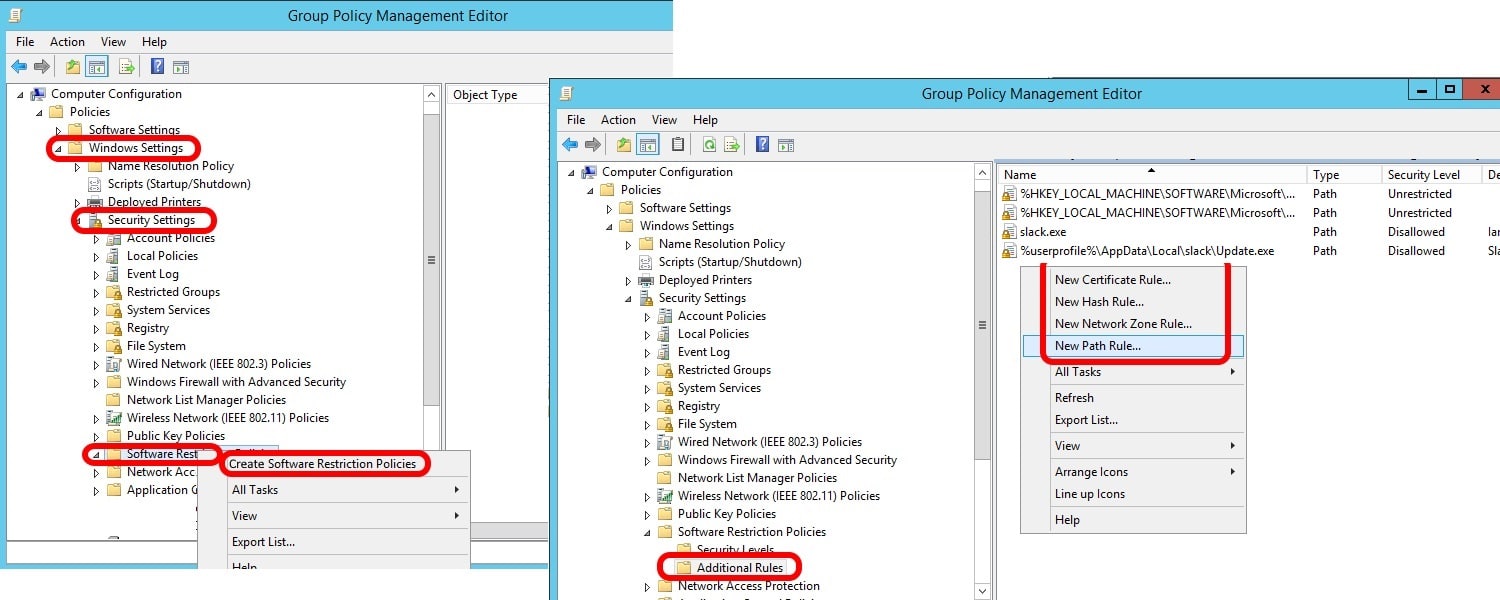This screenshot has height=600, width=1500.
Task: Expand Public Key Policies in left tree
Action: [x=96, y=436]
